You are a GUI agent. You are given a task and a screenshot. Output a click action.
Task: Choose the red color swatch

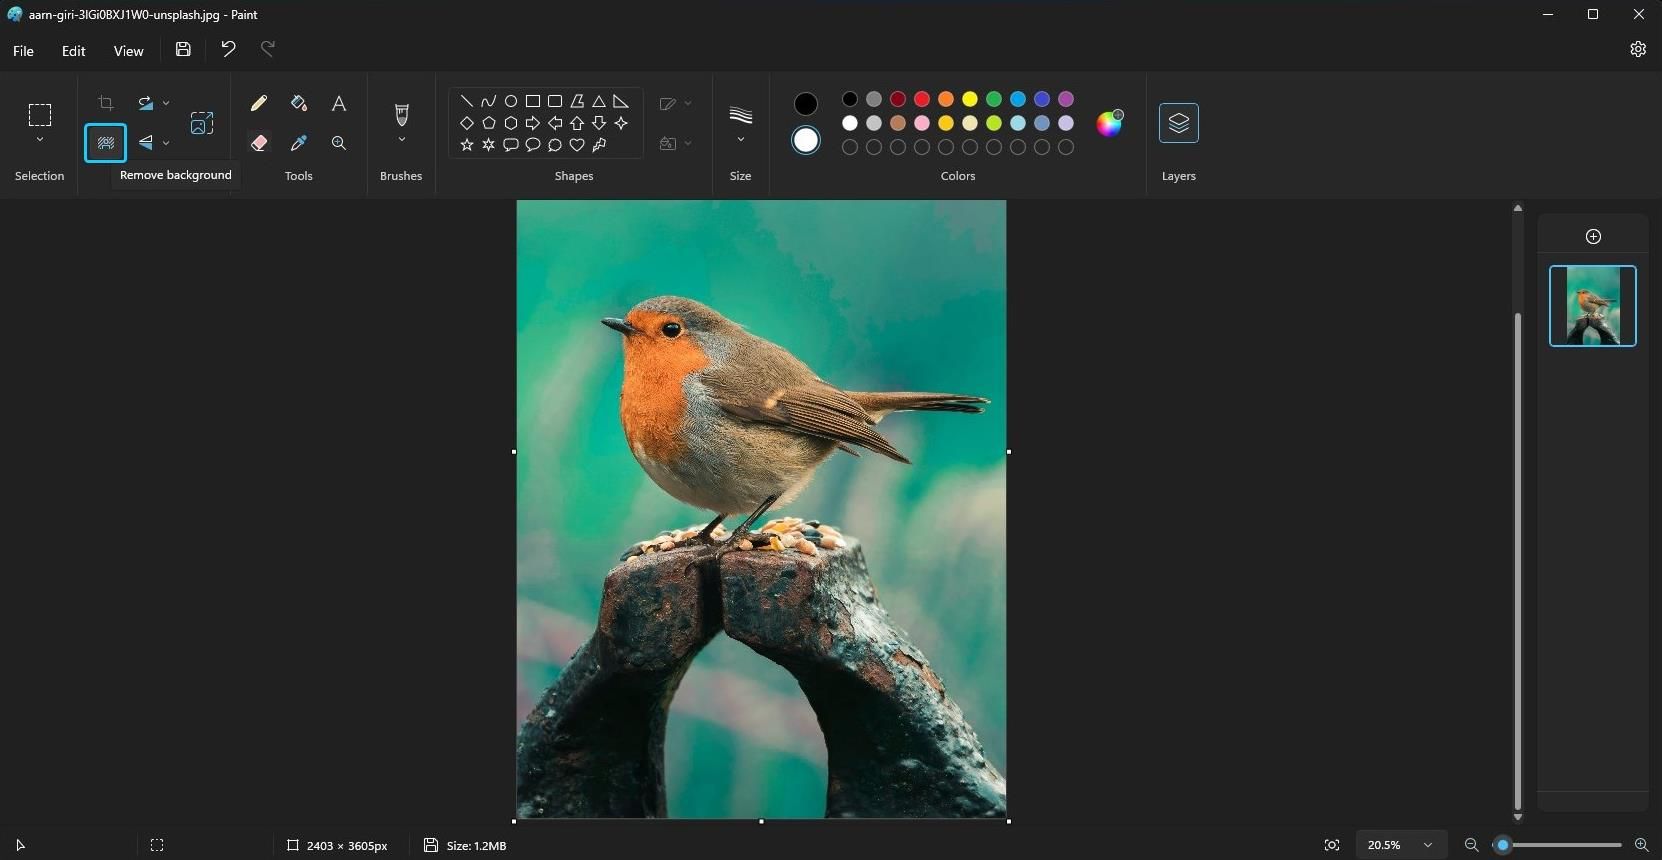point(922,99)
